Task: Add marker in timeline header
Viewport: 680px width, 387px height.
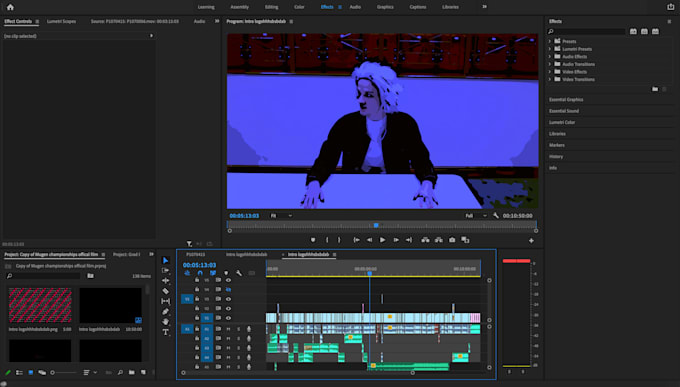Action: [x=226, y=273]
